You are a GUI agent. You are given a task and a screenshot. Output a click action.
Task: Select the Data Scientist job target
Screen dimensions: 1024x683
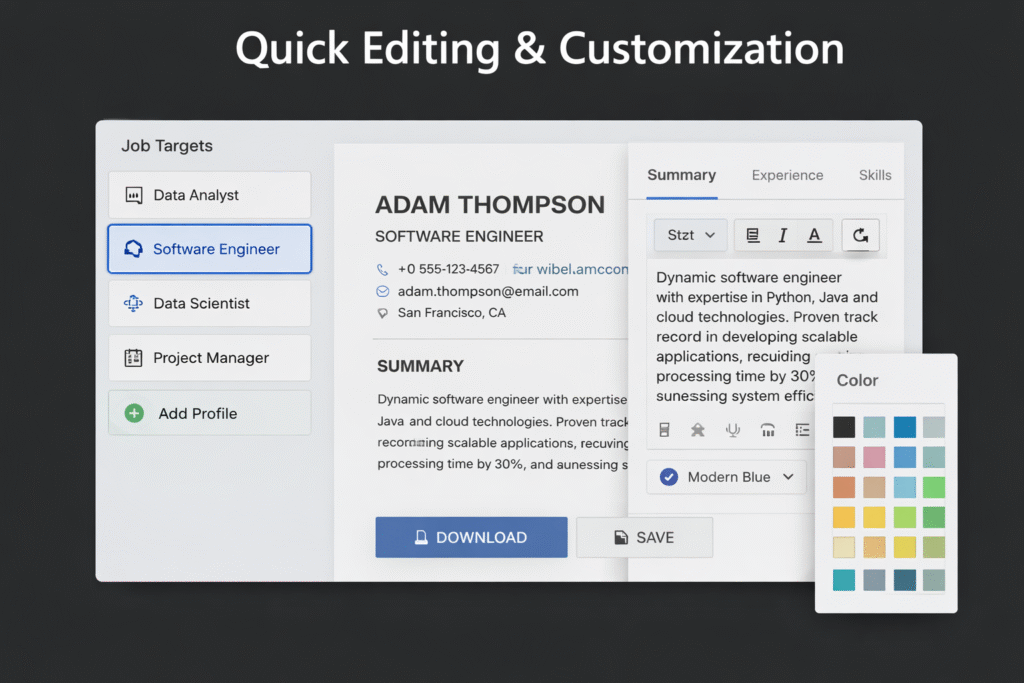(209, 303)
